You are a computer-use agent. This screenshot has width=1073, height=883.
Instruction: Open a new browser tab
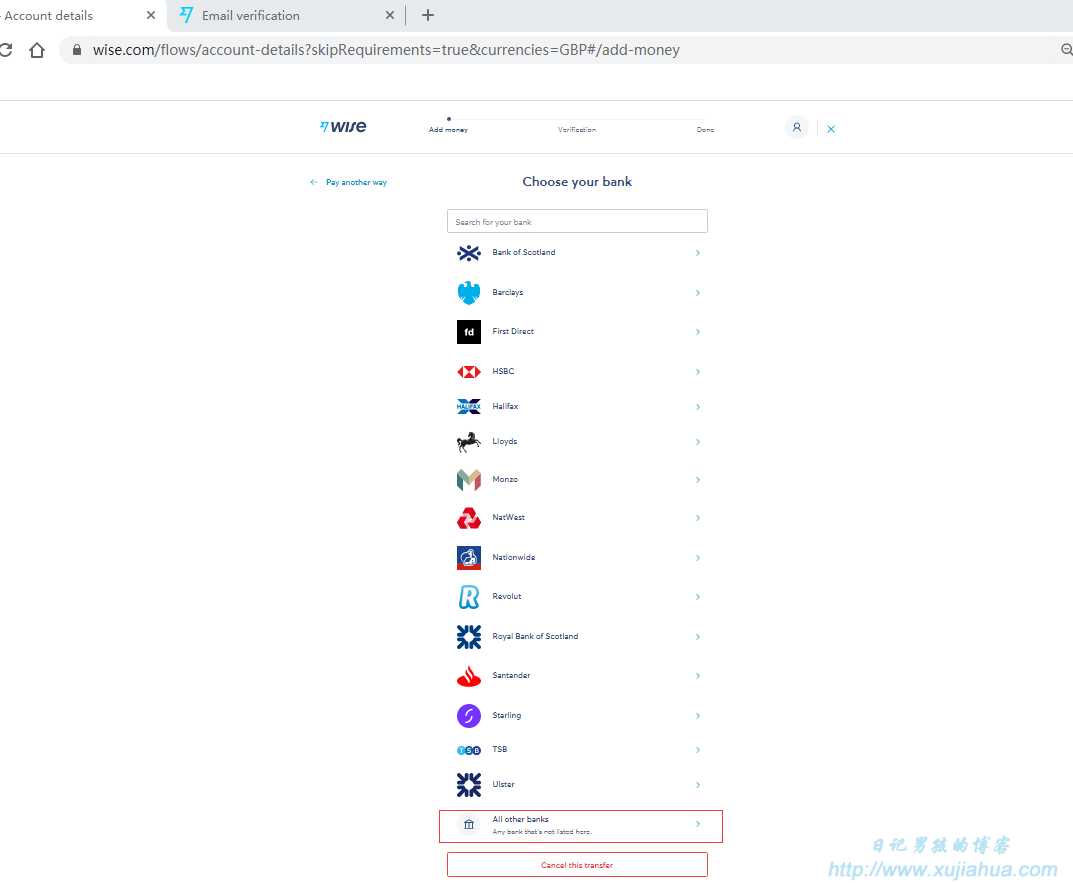coord(428,15)
